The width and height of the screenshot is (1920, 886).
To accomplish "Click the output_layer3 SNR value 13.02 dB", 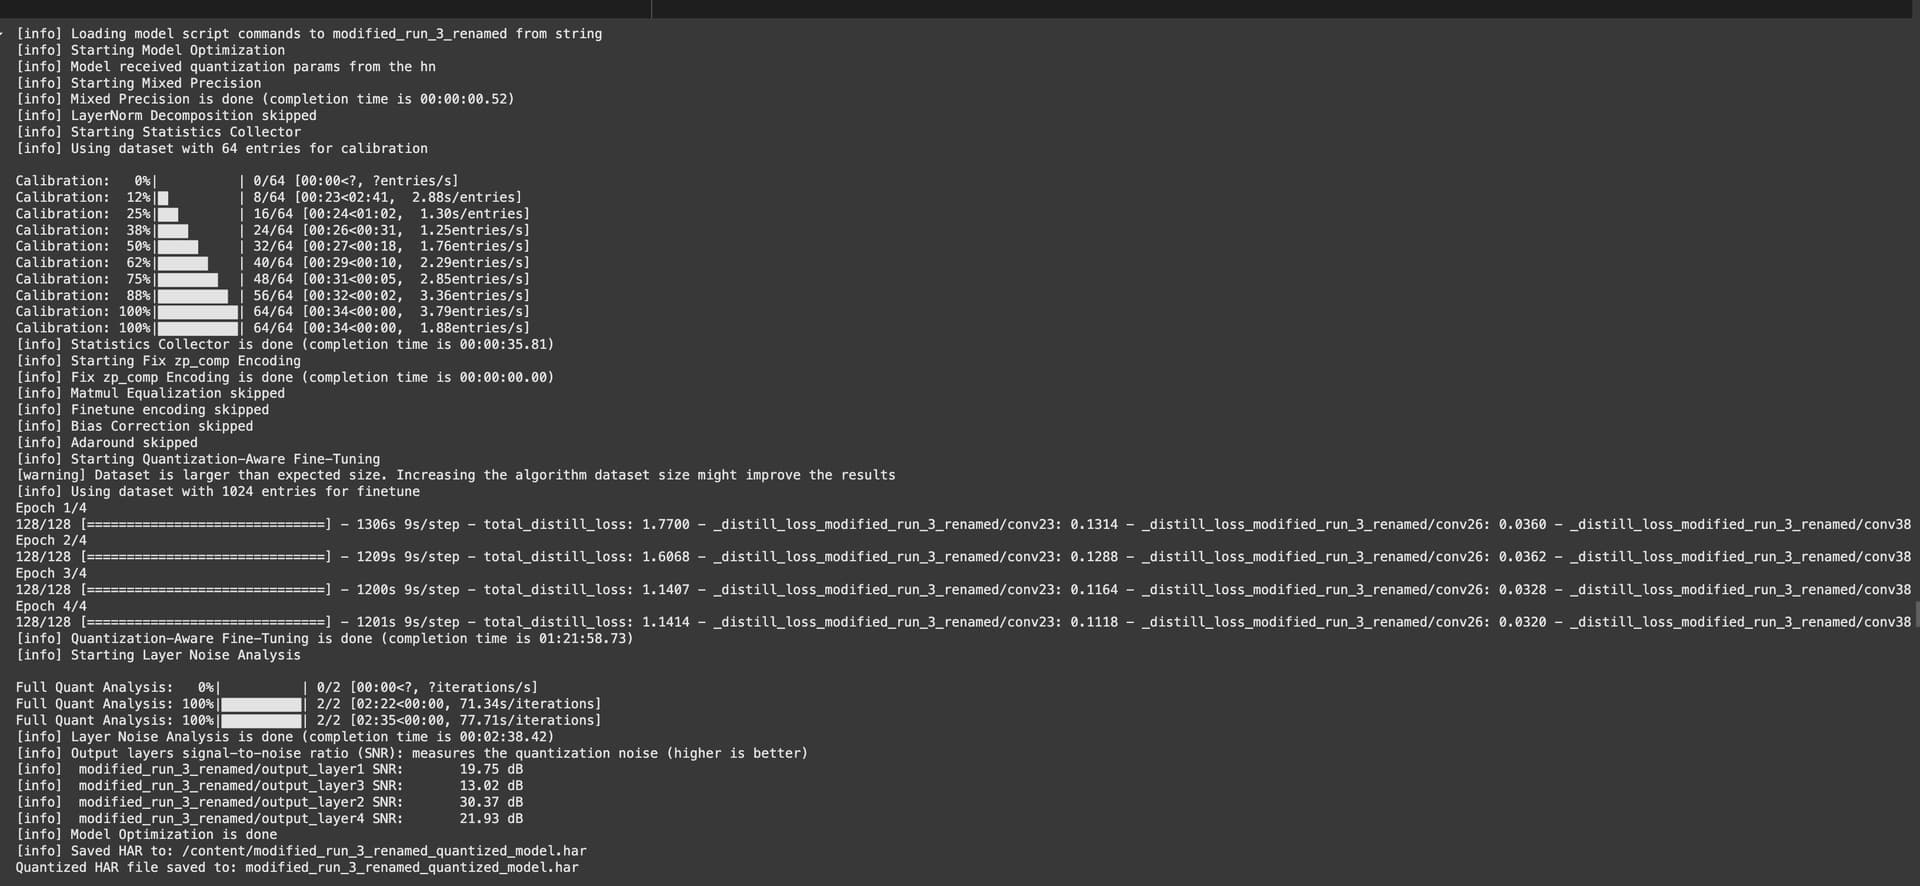I will tap(490, 786).
